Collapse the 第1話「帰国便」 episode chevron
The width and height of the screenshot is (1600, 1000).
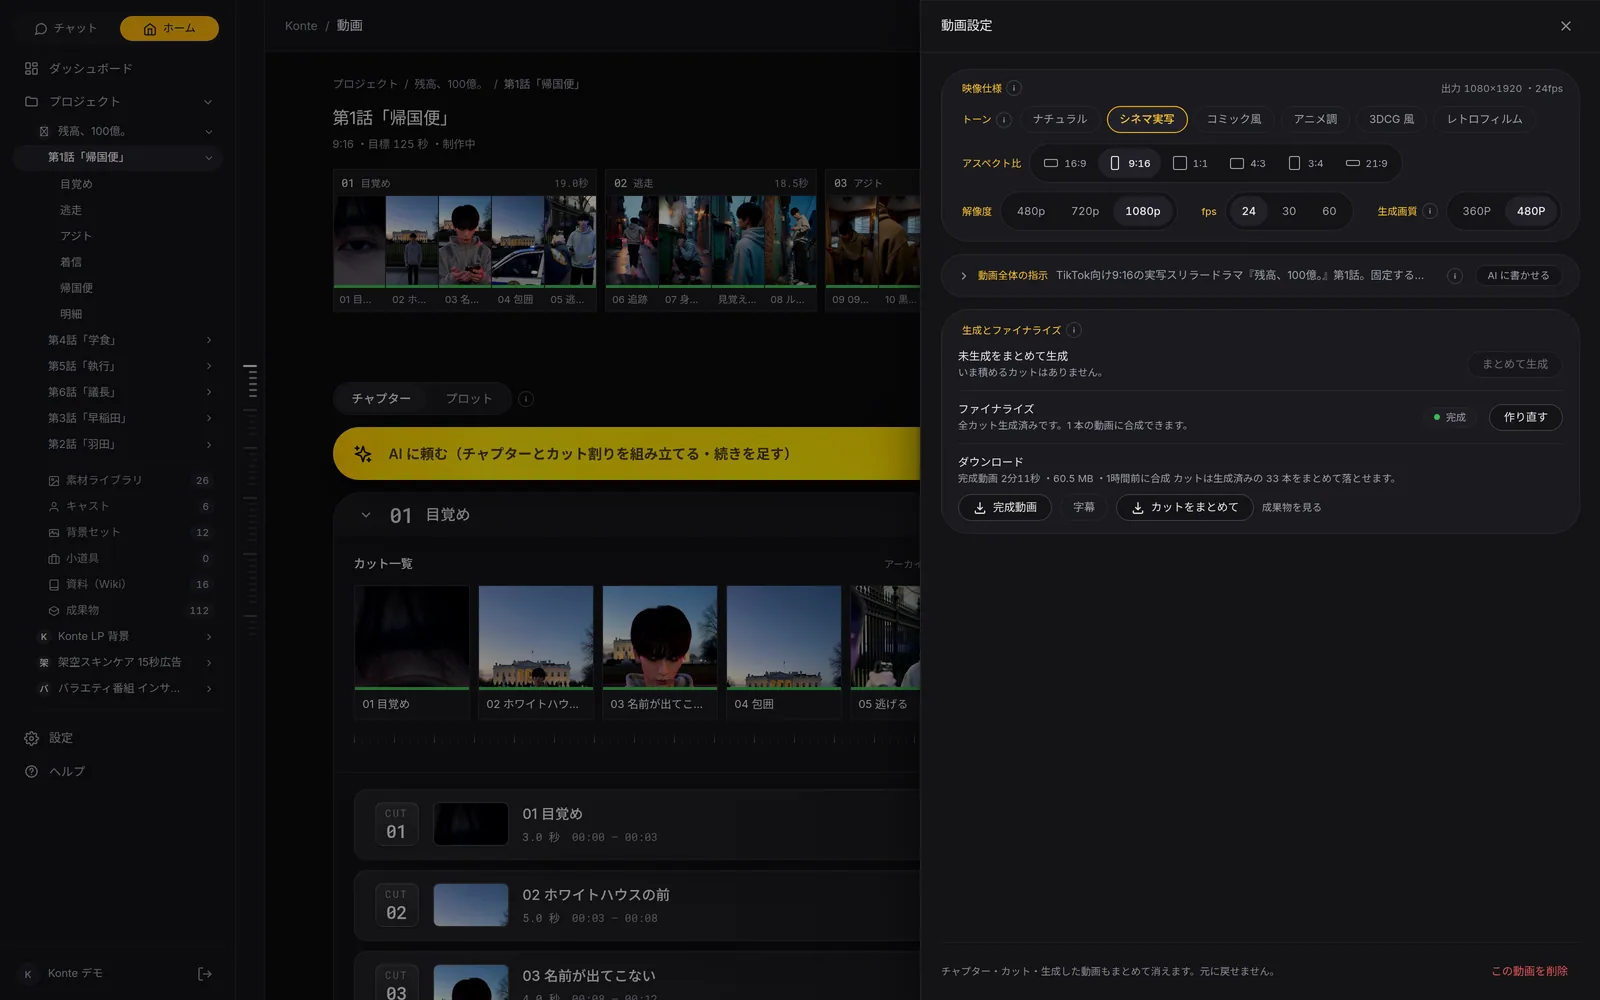tap(208, 157)
